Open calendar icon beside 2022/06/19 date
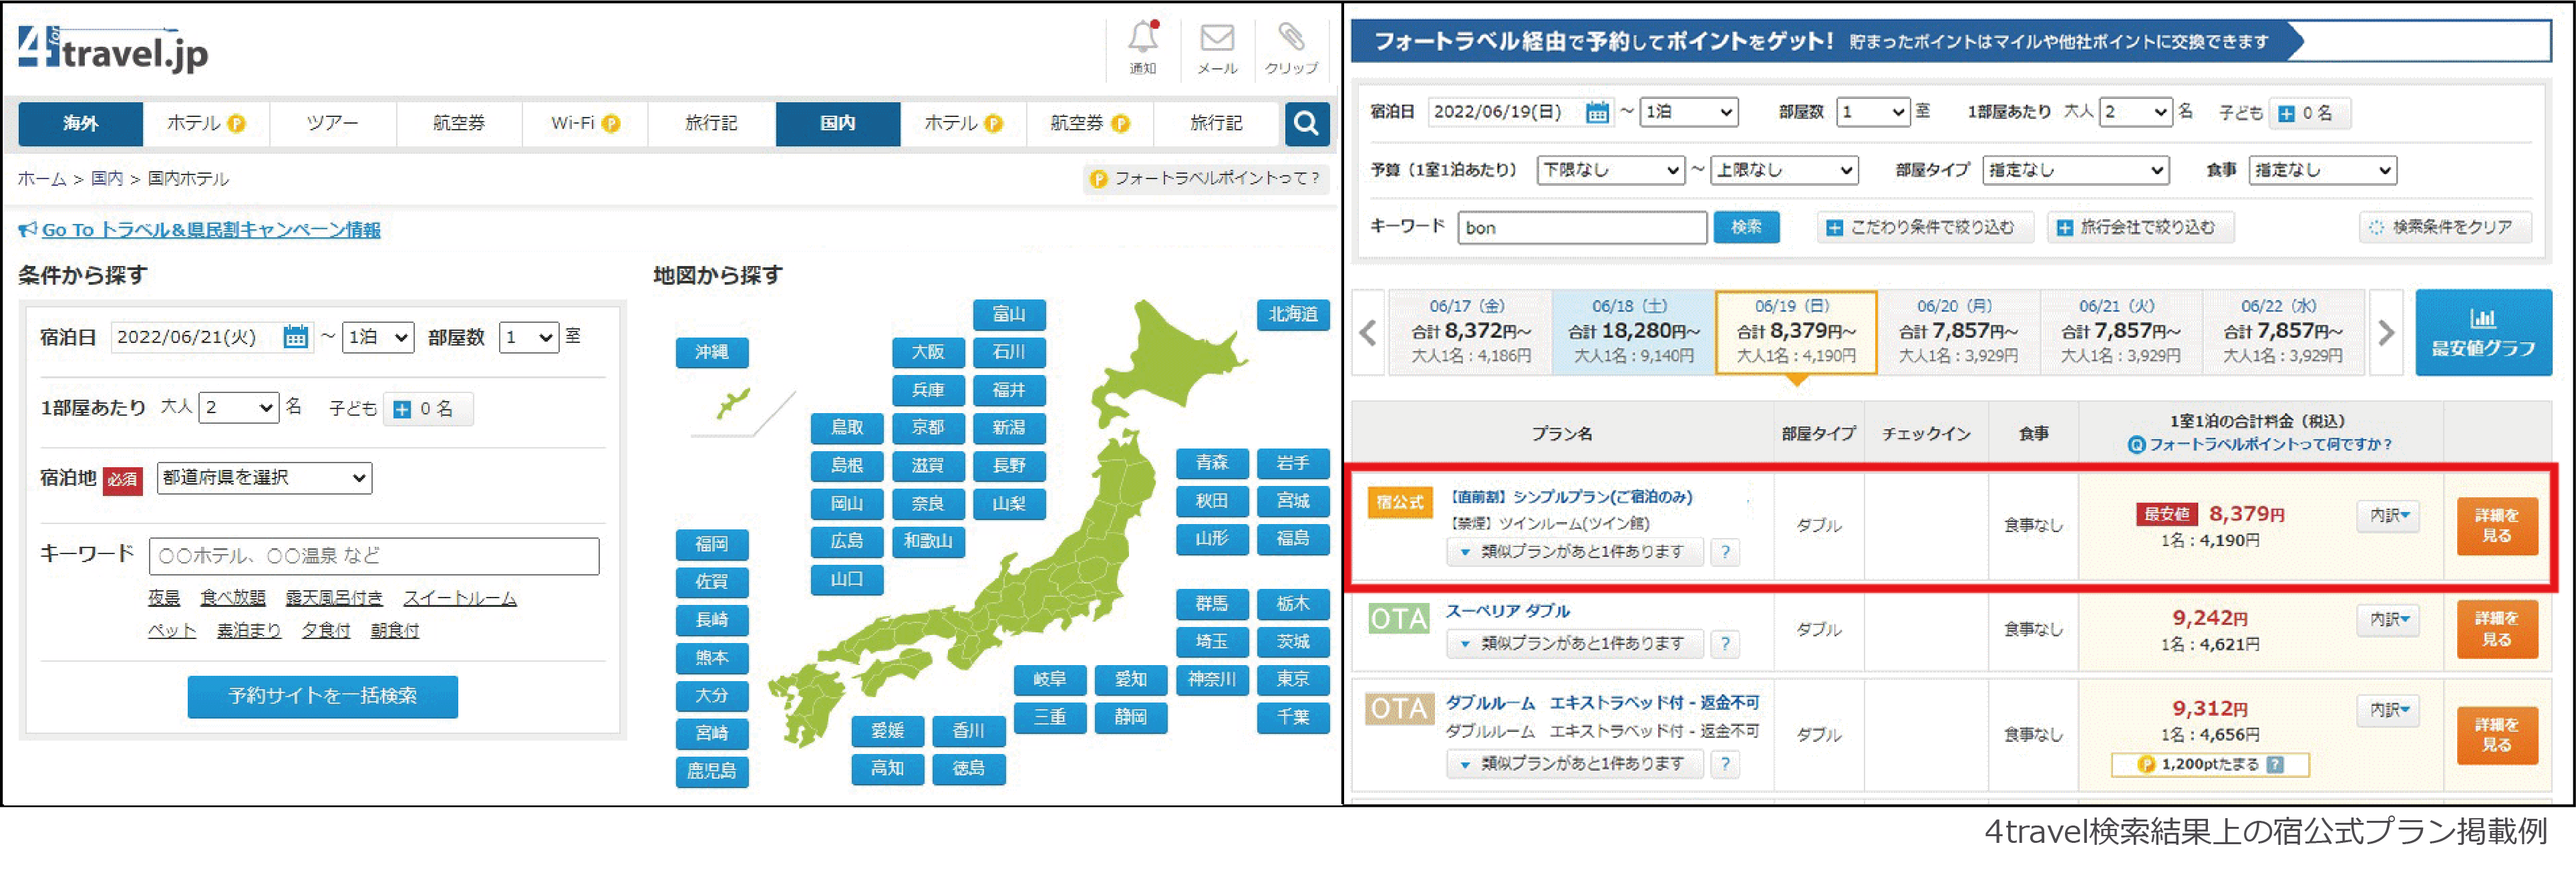The height and width of the screenshot is (889, 2576). 1597,113
